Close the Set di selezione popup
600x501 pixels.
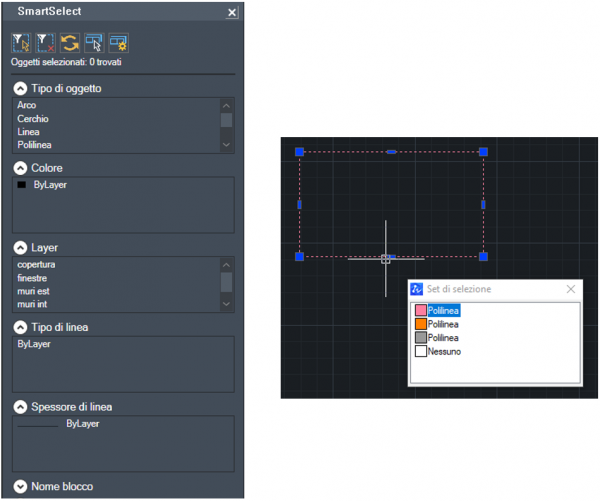(x=571, y=289)
